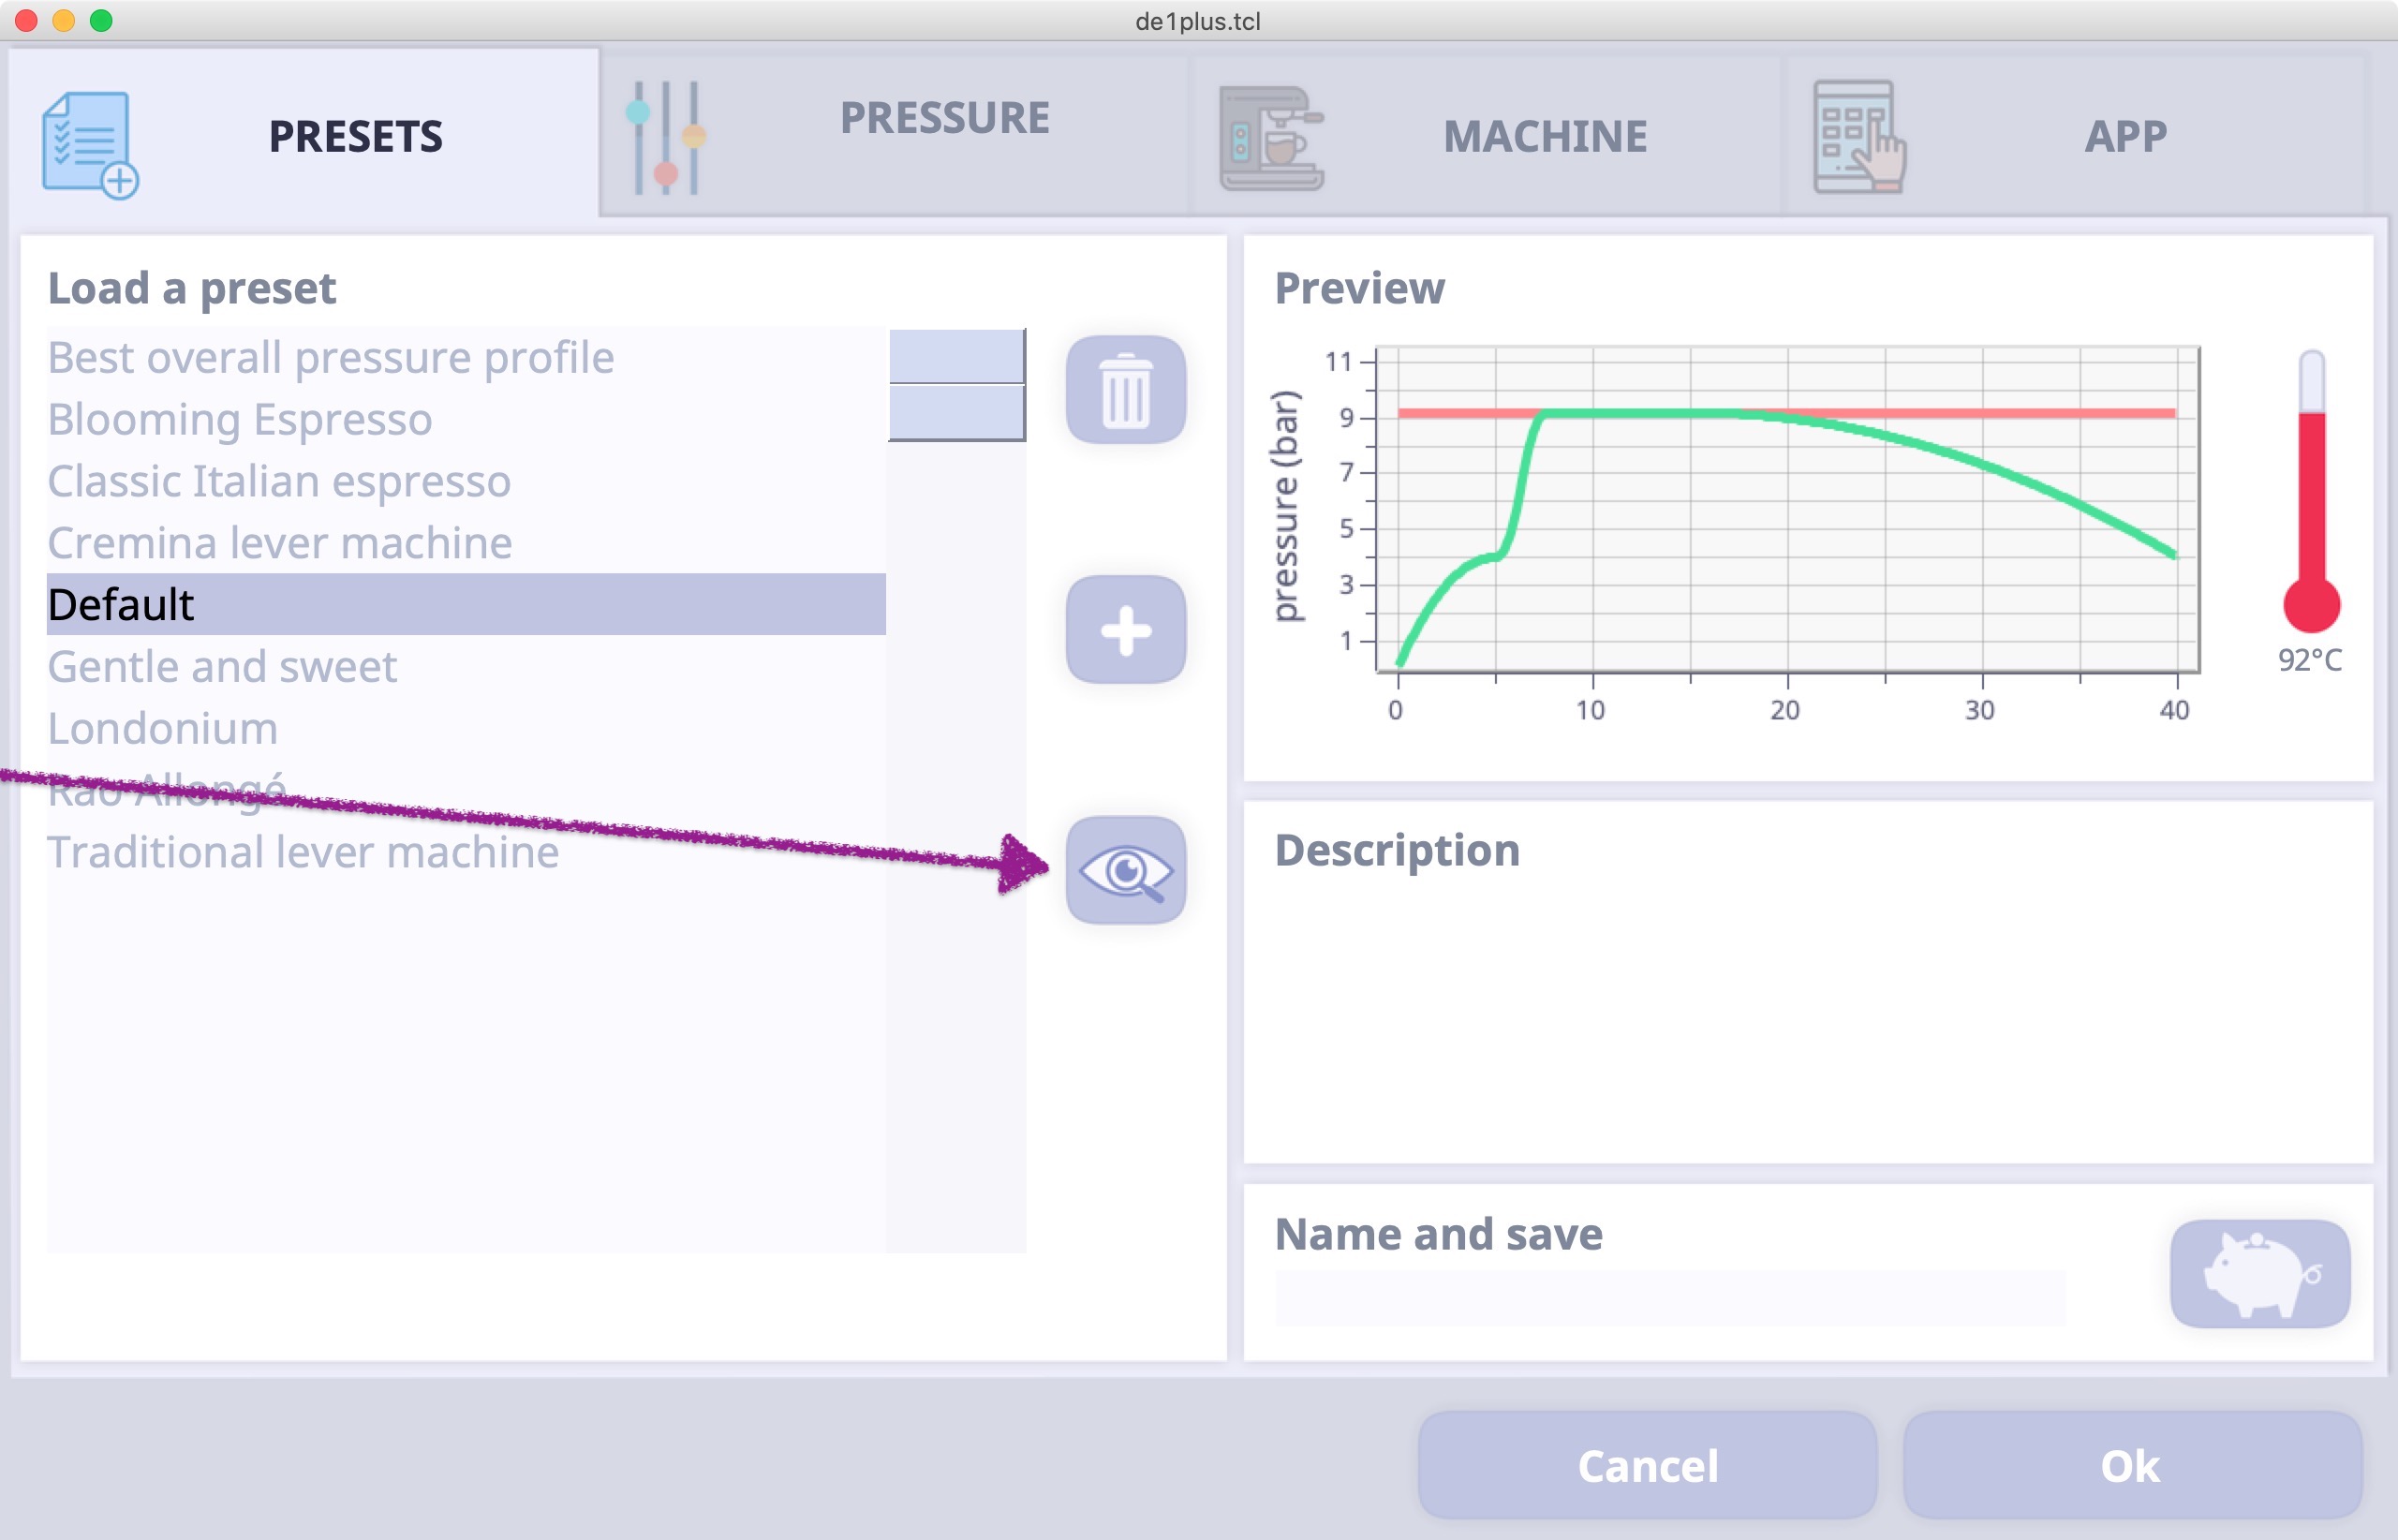Switch to the PRESSURE tab
Viewport: 2398px width, 1540px height.
coord(944,118)
